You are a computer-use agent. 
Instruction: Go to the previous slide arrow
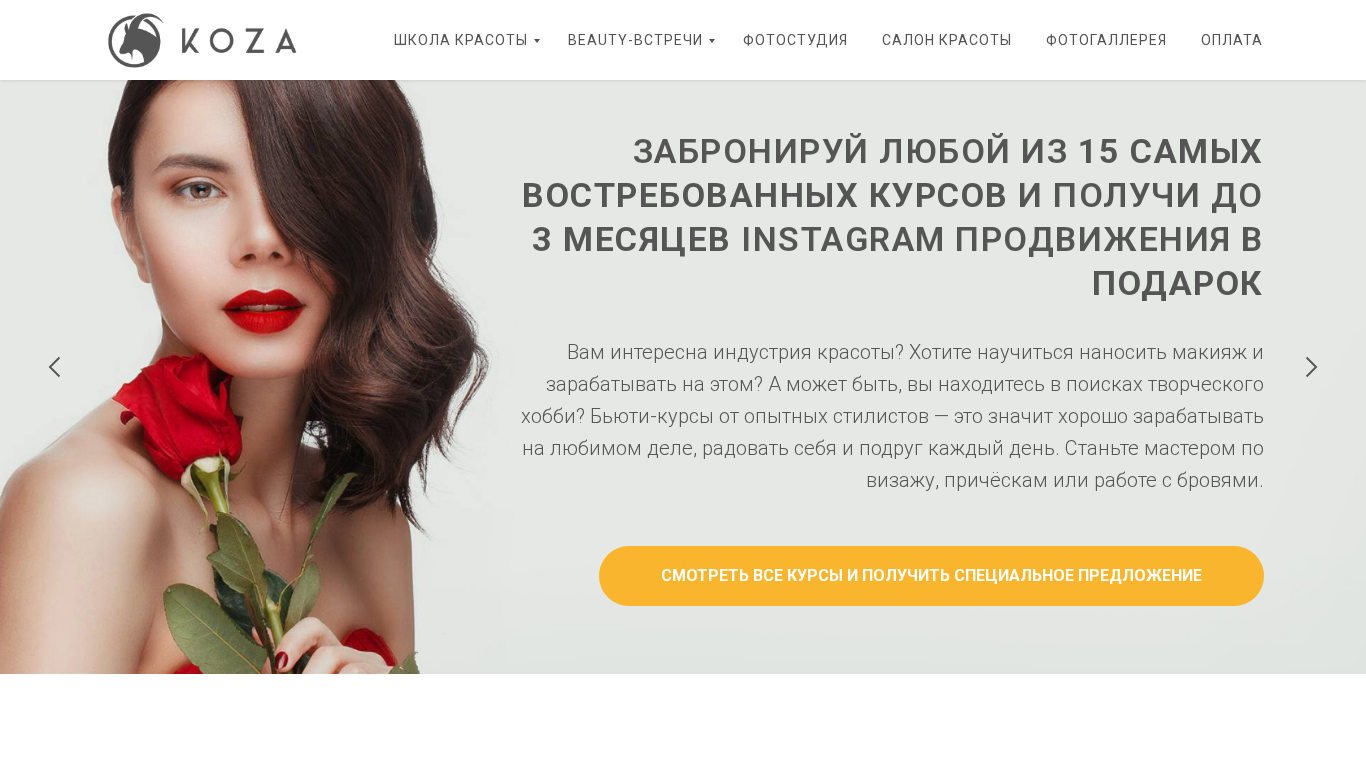55,367
